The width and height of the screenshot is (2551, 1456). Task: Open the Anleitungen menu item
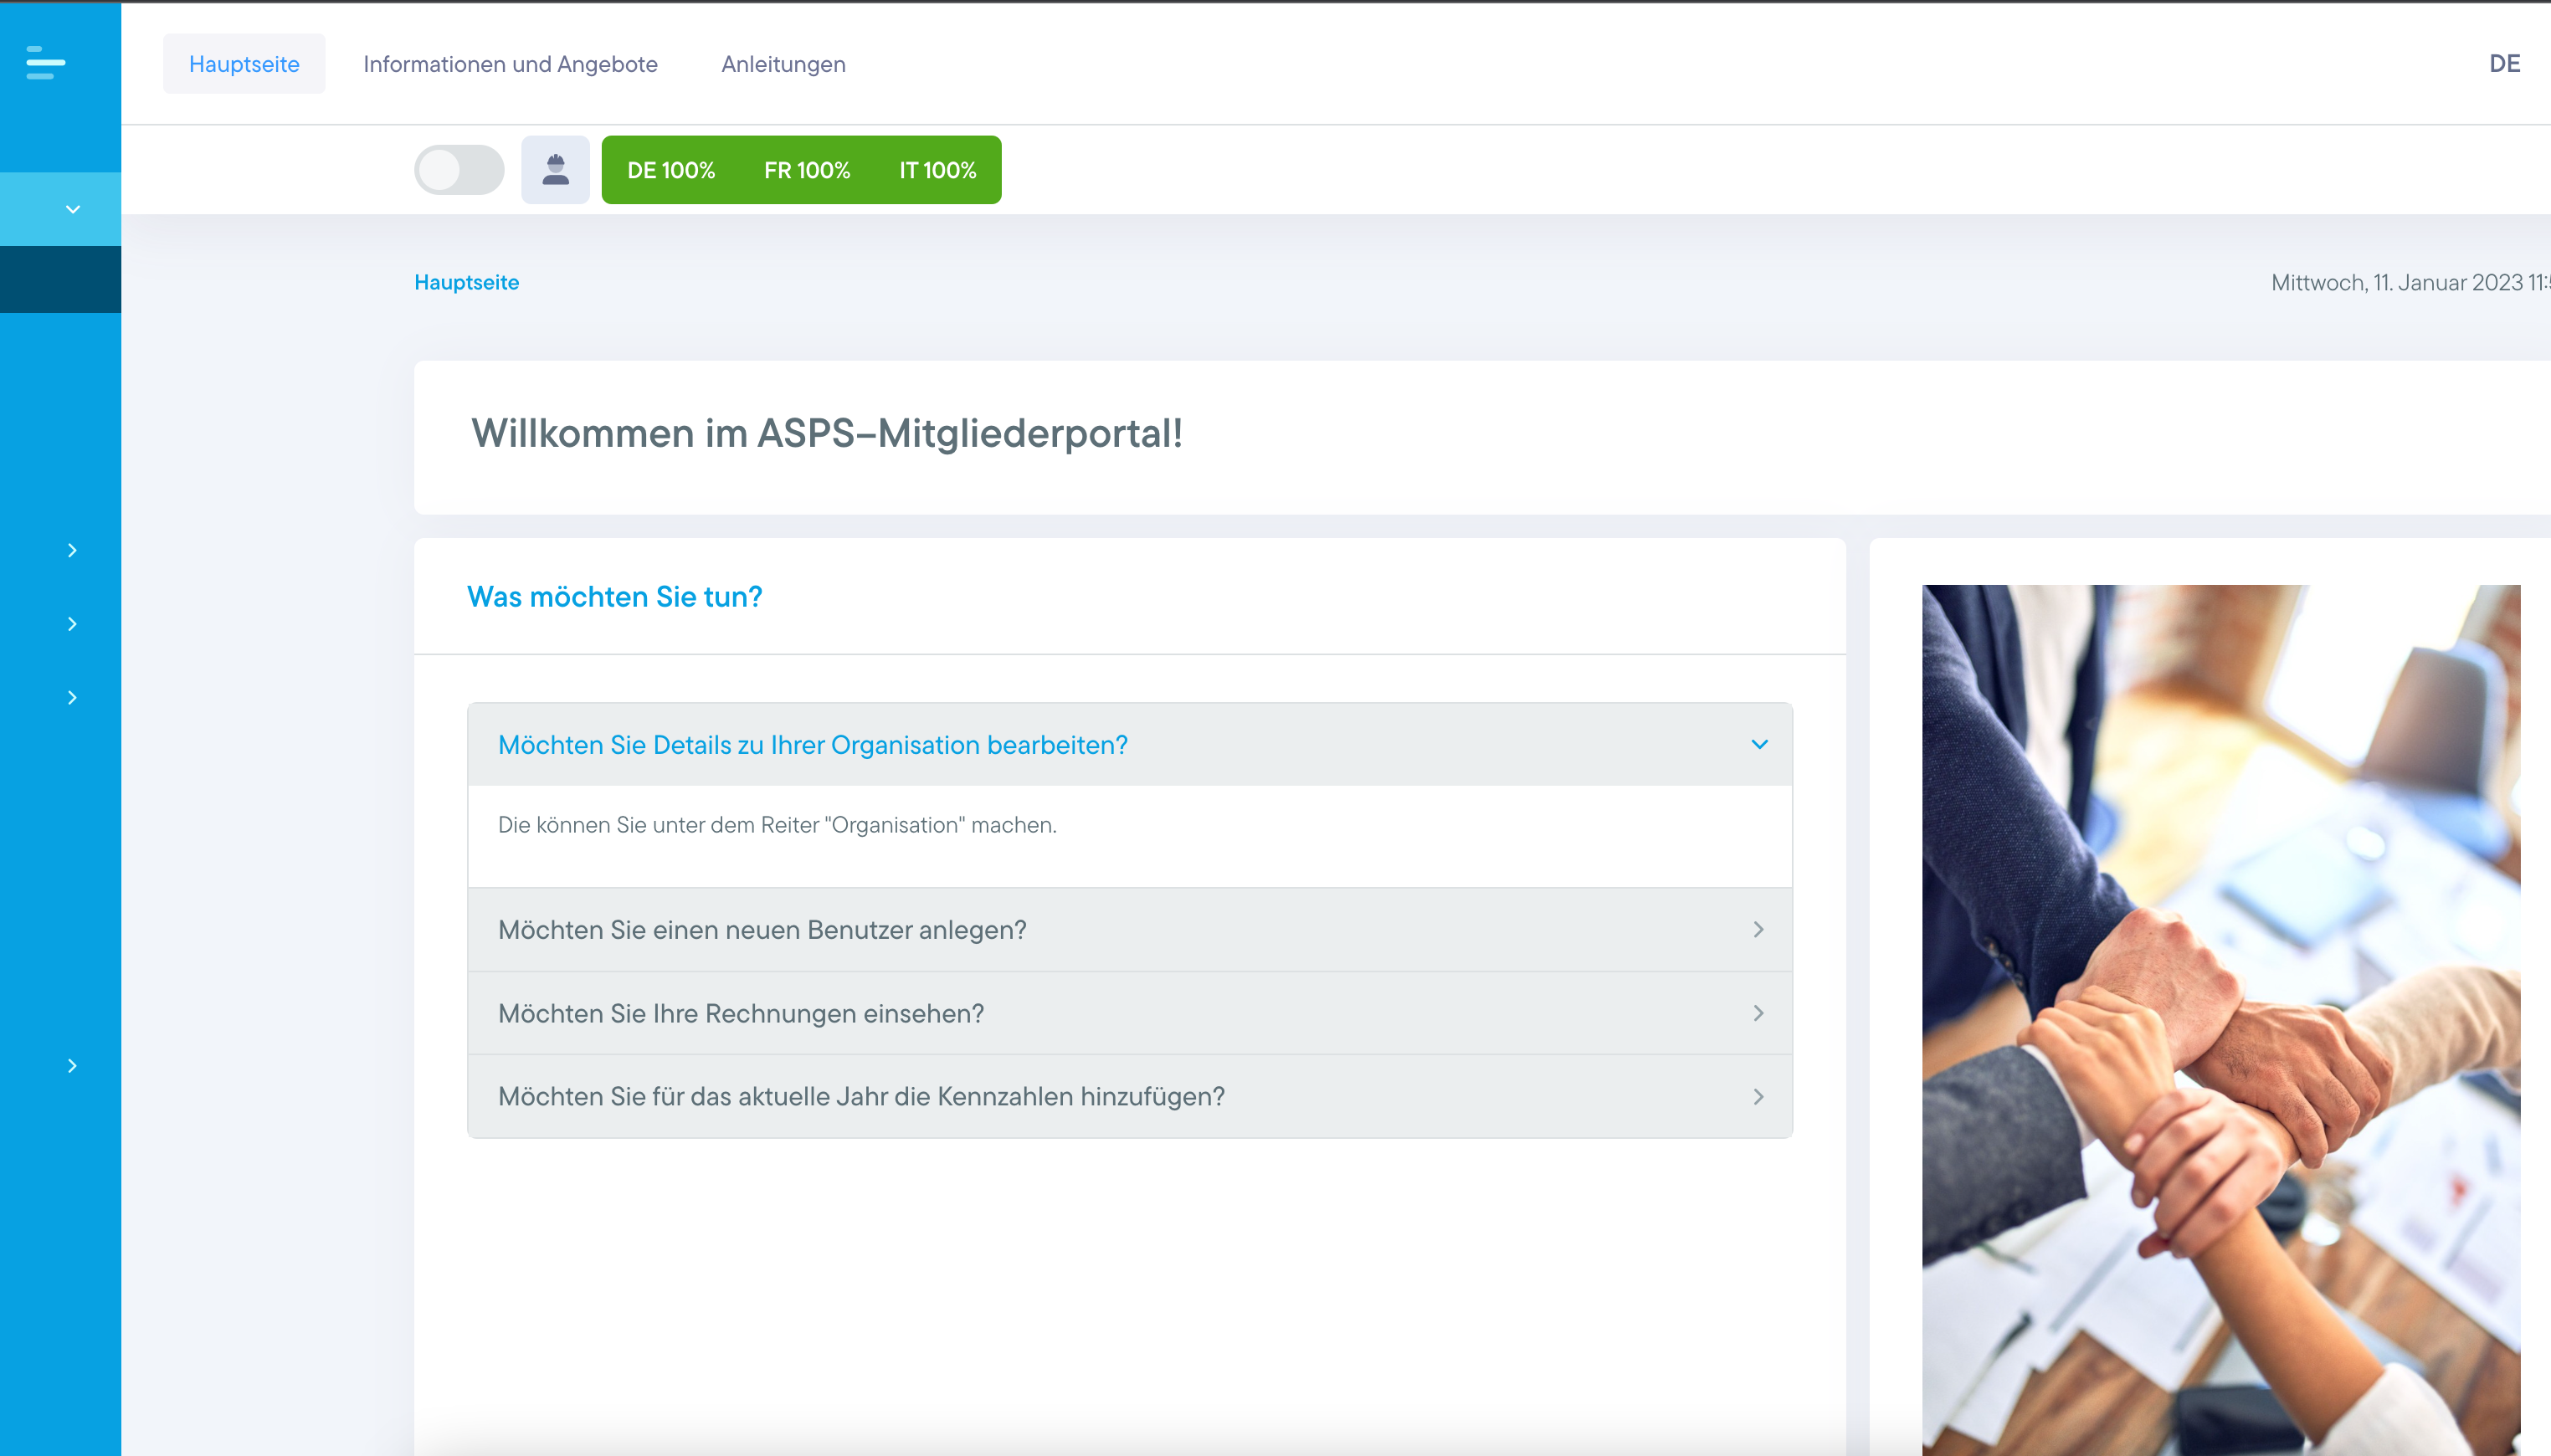783,64
